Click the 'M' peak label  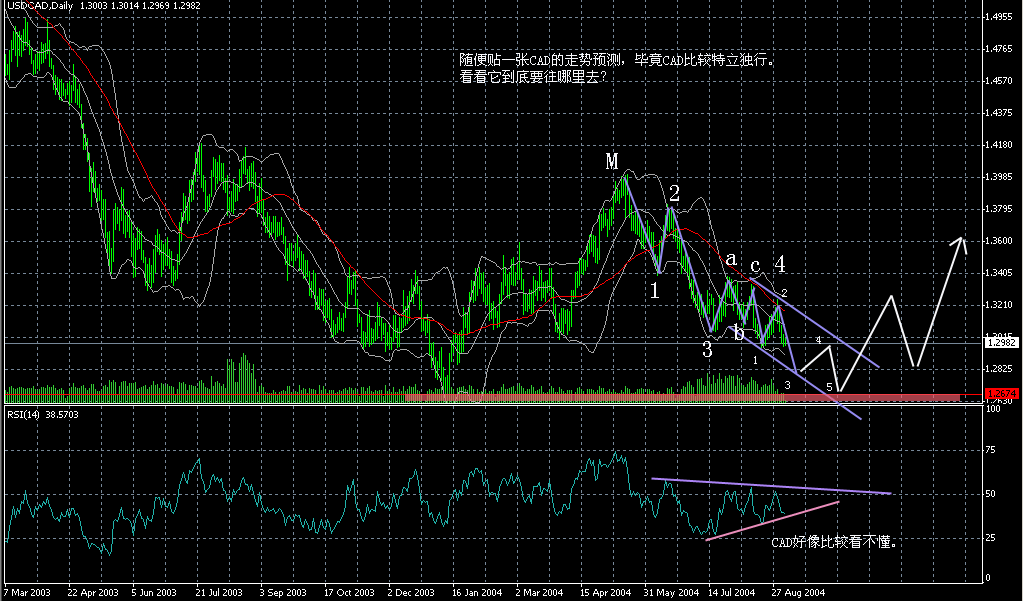tap(611, 161)
